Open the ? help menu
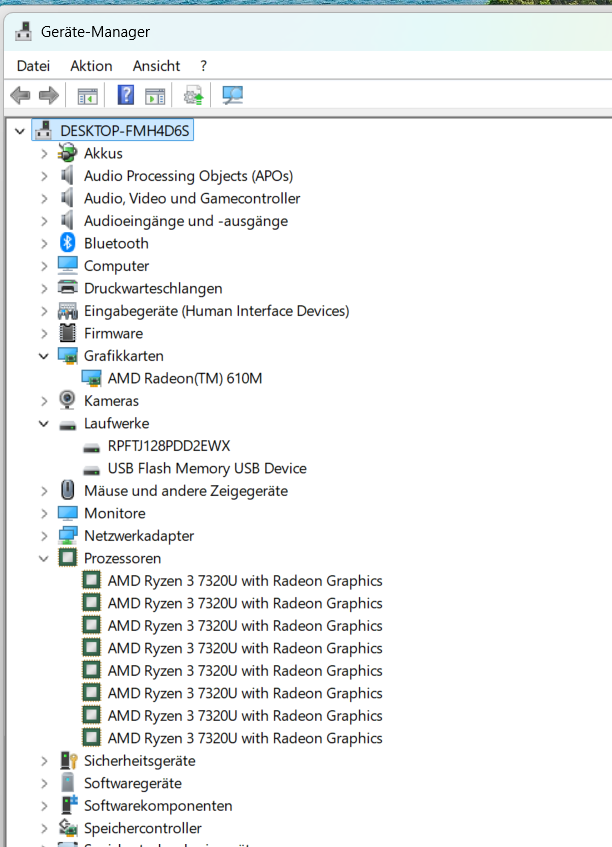 (203, 66)
